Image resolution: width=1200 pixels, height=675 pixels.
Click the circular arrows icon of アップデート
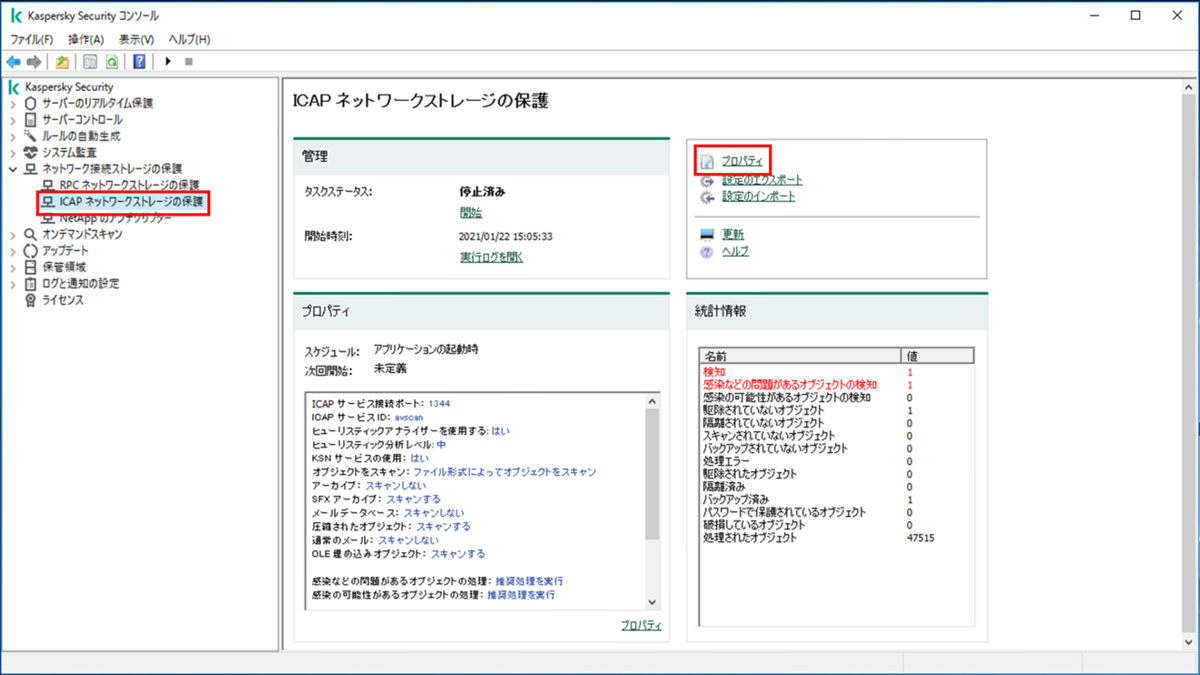30,250
